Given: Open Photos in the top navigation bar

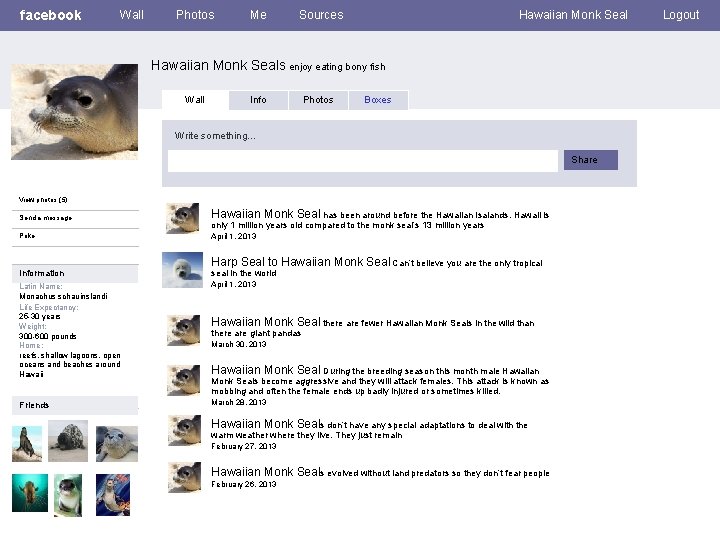Looking at the screenshot, I should [x=195, y=15].
